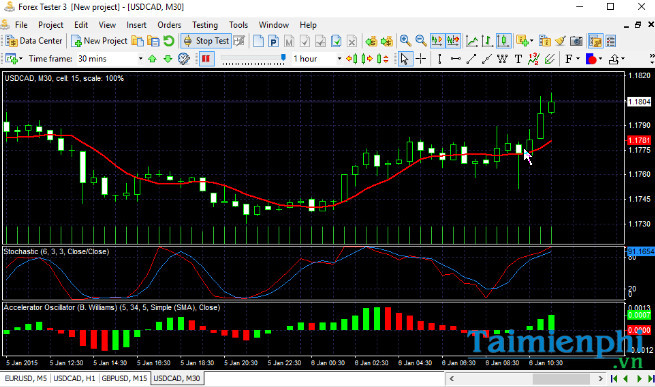The height and width of the screenshot is (387, 655).
Task: Jump to chart start with skip-back arrow
Action: click(x=614, y=379)
